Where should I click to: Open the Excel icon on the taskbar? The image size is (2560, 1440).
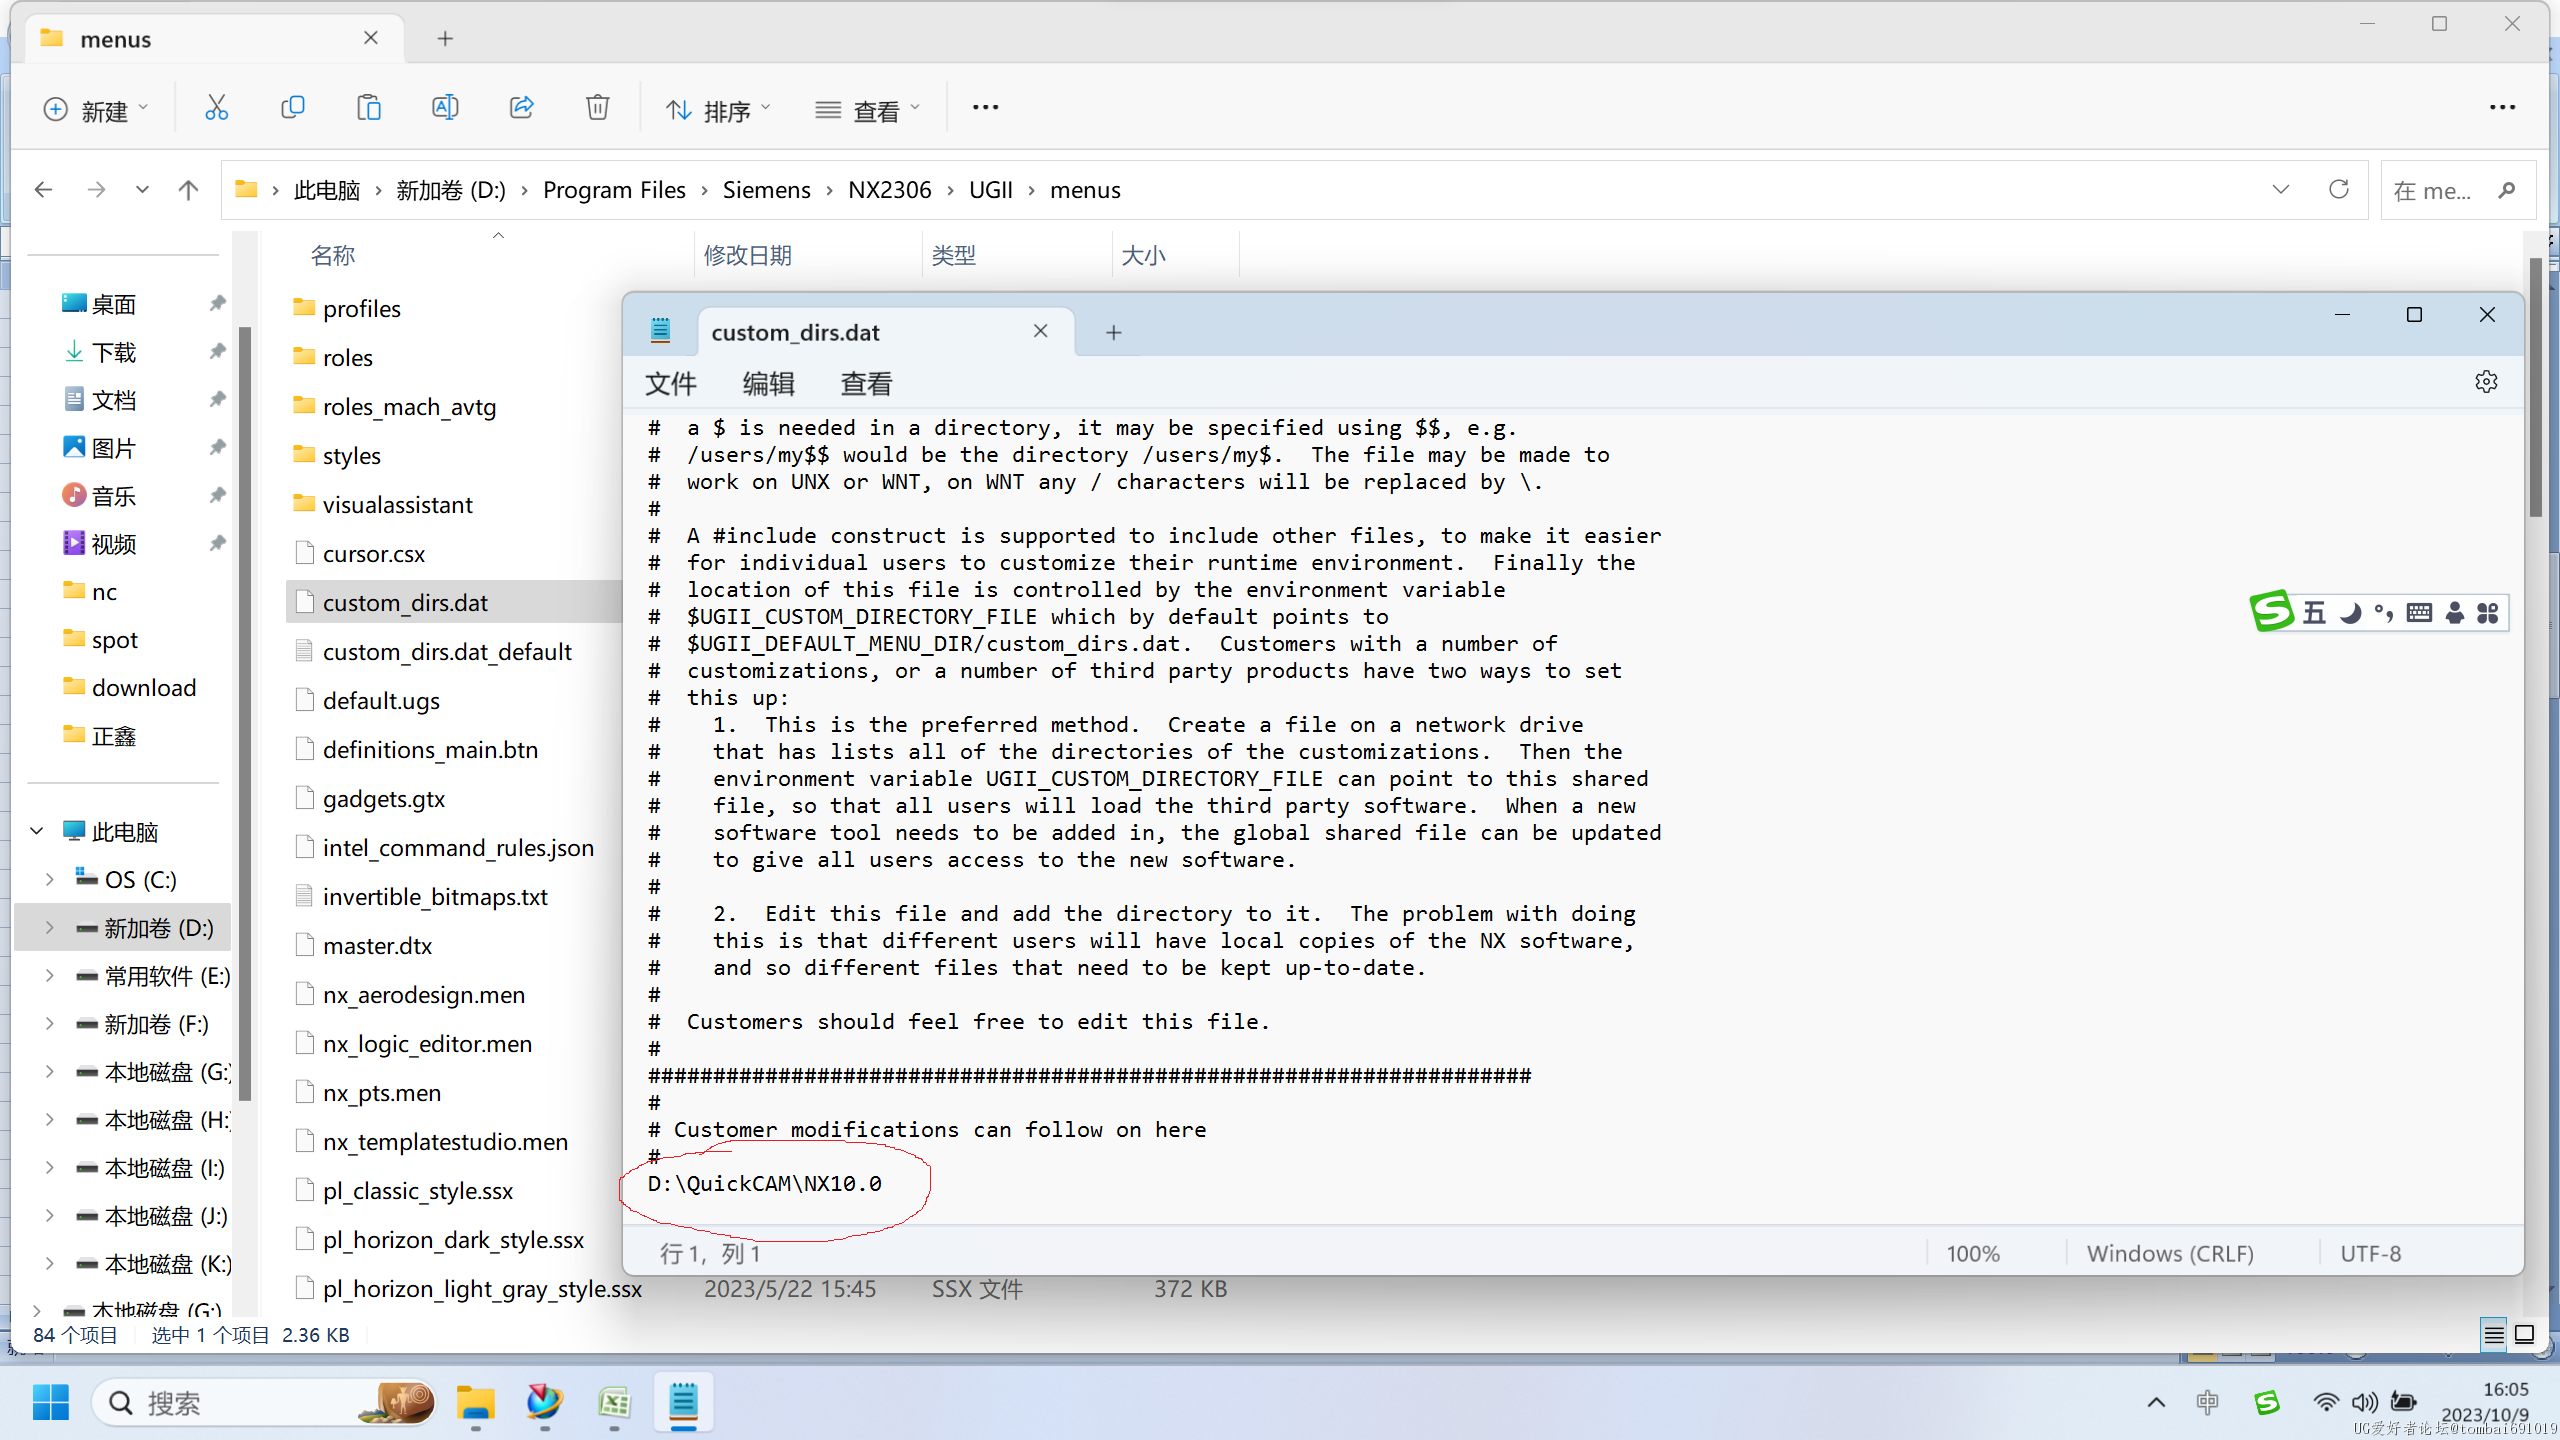pyautogui.click(x=614, y=1402)
